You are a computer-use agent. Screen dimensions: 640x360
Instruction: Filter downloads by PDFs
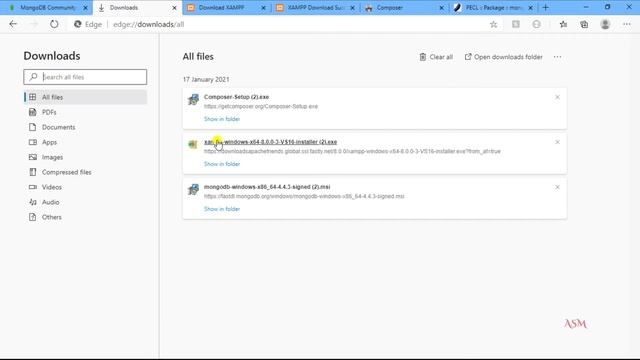(x=85, y=112)
